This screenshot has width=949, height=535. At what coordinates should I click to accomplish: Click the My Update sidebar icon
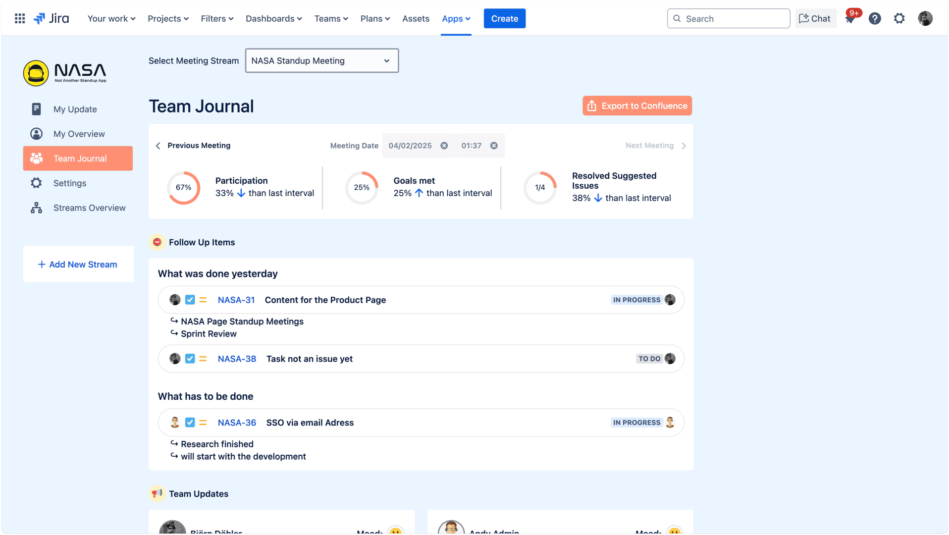(36, 109)
